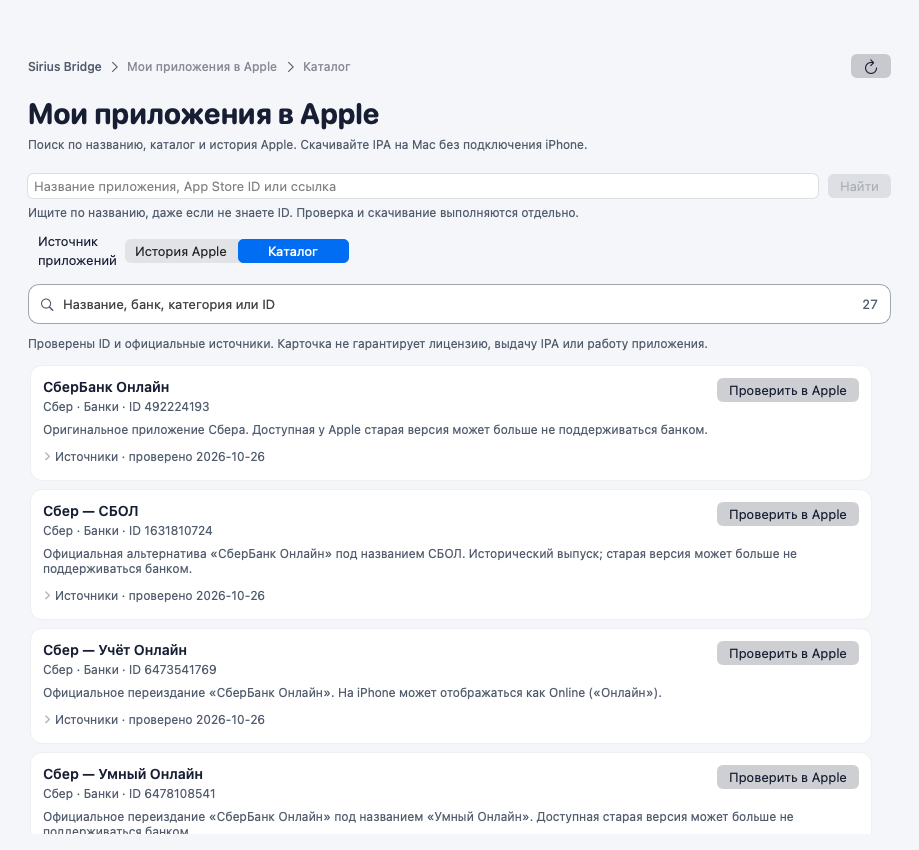Image resolution: width=919 pixels, height=850 pixels.
Task: Click the Найти button
Action: click(859, 186)
